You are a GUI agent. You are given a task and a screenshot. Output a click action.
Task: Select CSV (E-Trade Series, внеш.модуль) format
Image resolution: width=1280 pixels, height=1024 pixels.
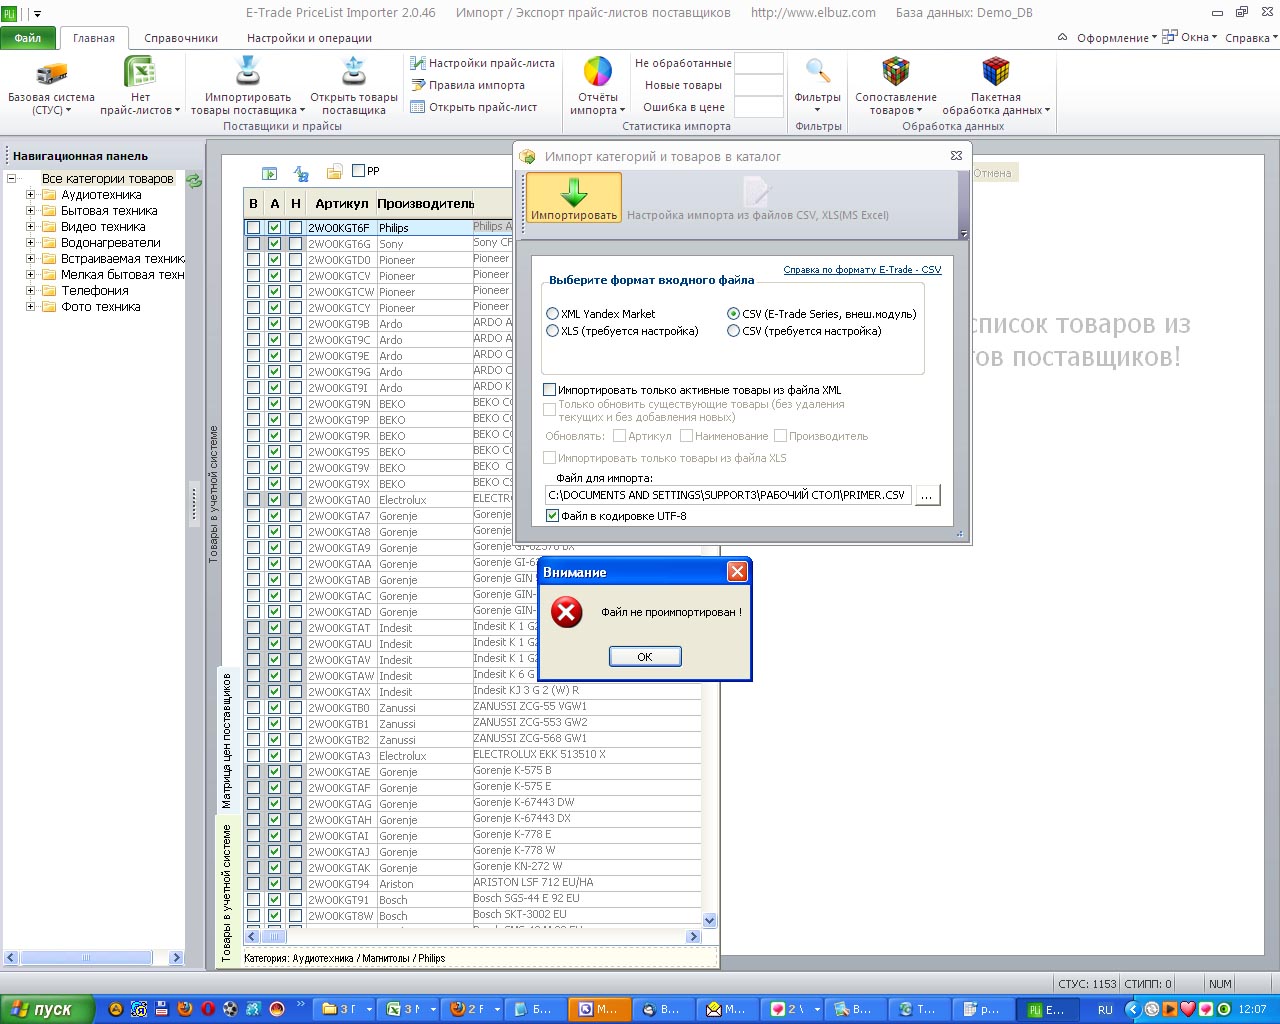click(x=734, y=314)
